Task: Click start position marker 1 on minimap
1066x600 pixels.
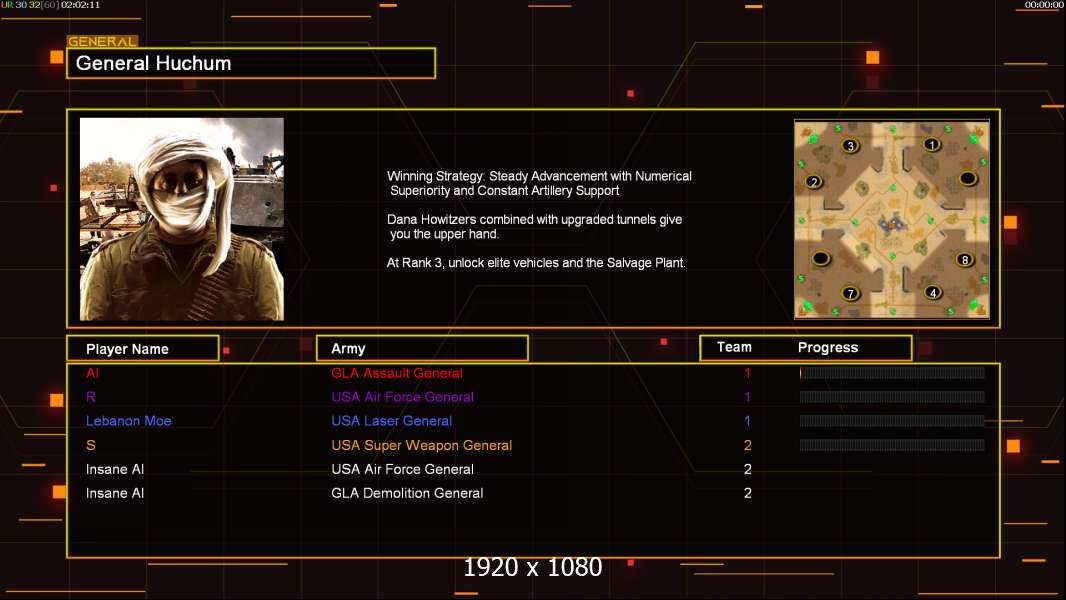Action: coord(931,144)
